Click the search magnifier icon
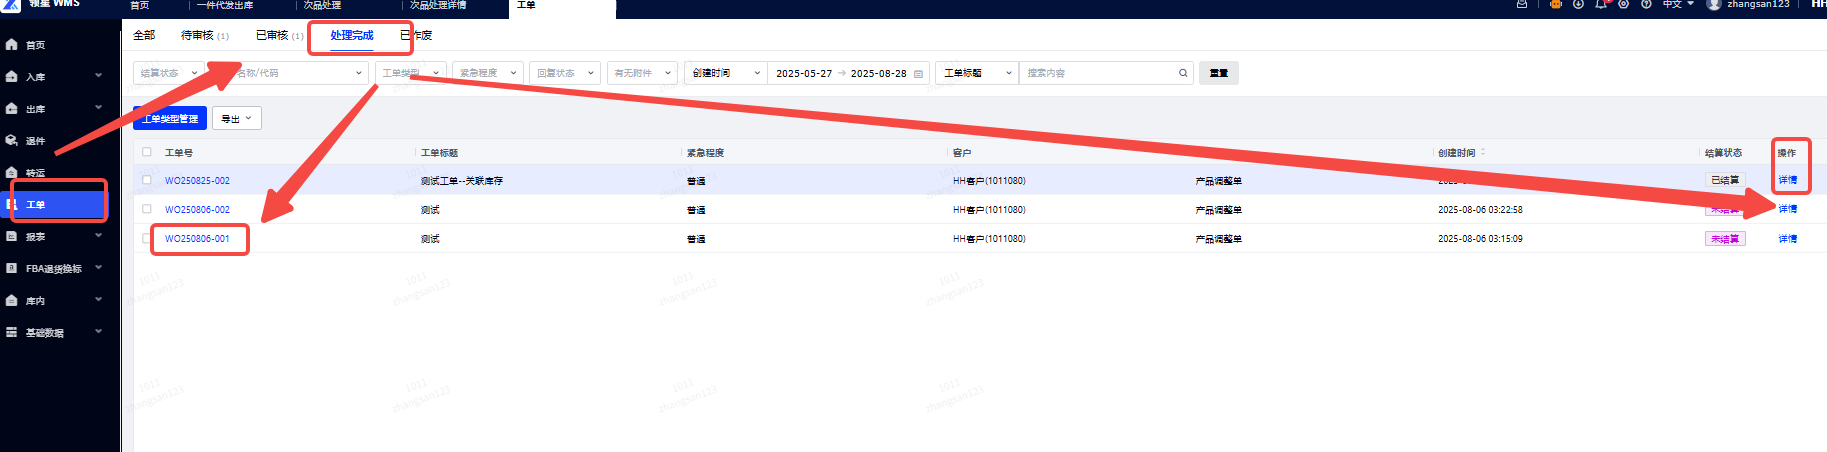The image size is (1827, 452). coord(1183,73)
